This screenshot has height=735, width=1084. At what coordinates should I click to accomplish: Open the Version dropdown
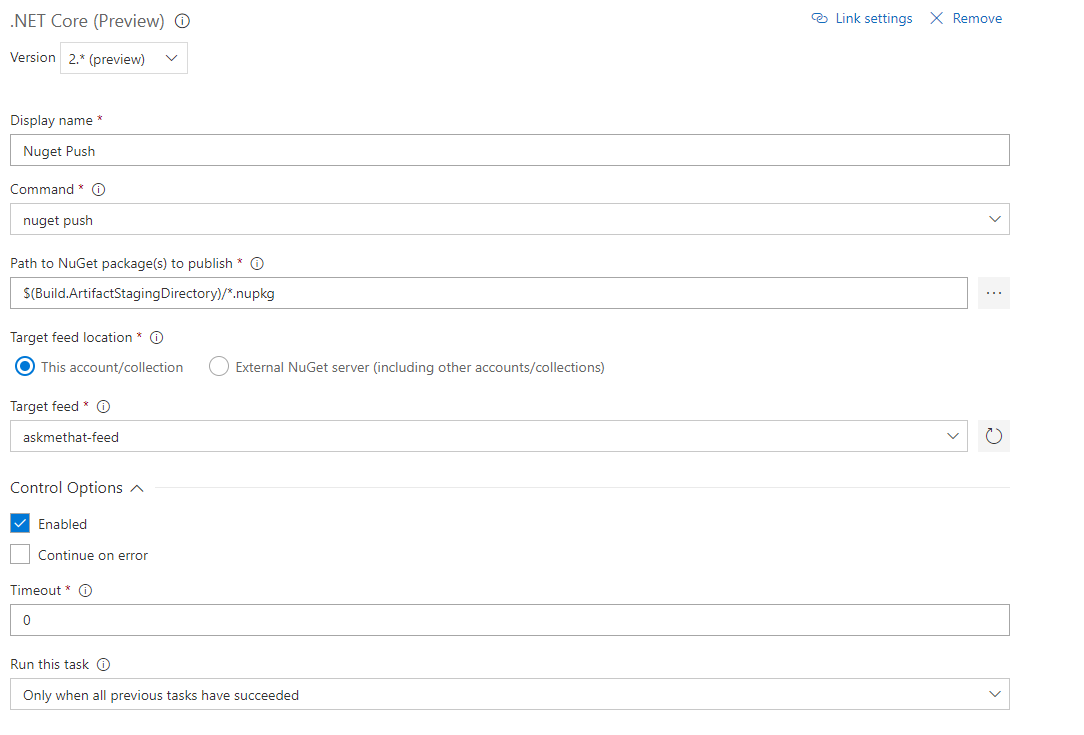point(124,59)
